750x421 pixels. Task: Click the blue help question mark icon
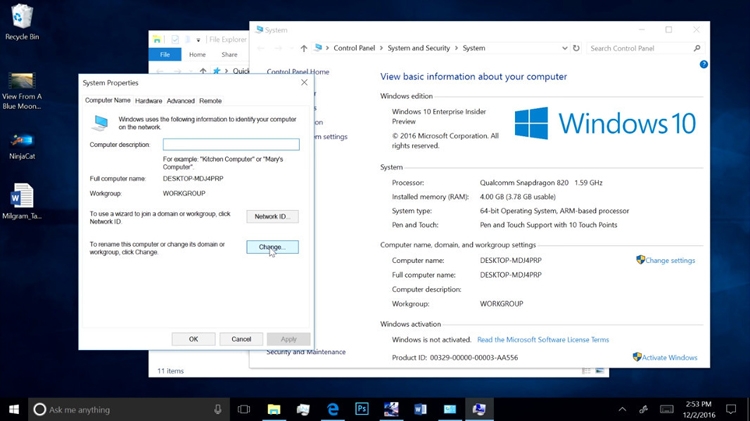coord(704,64)
